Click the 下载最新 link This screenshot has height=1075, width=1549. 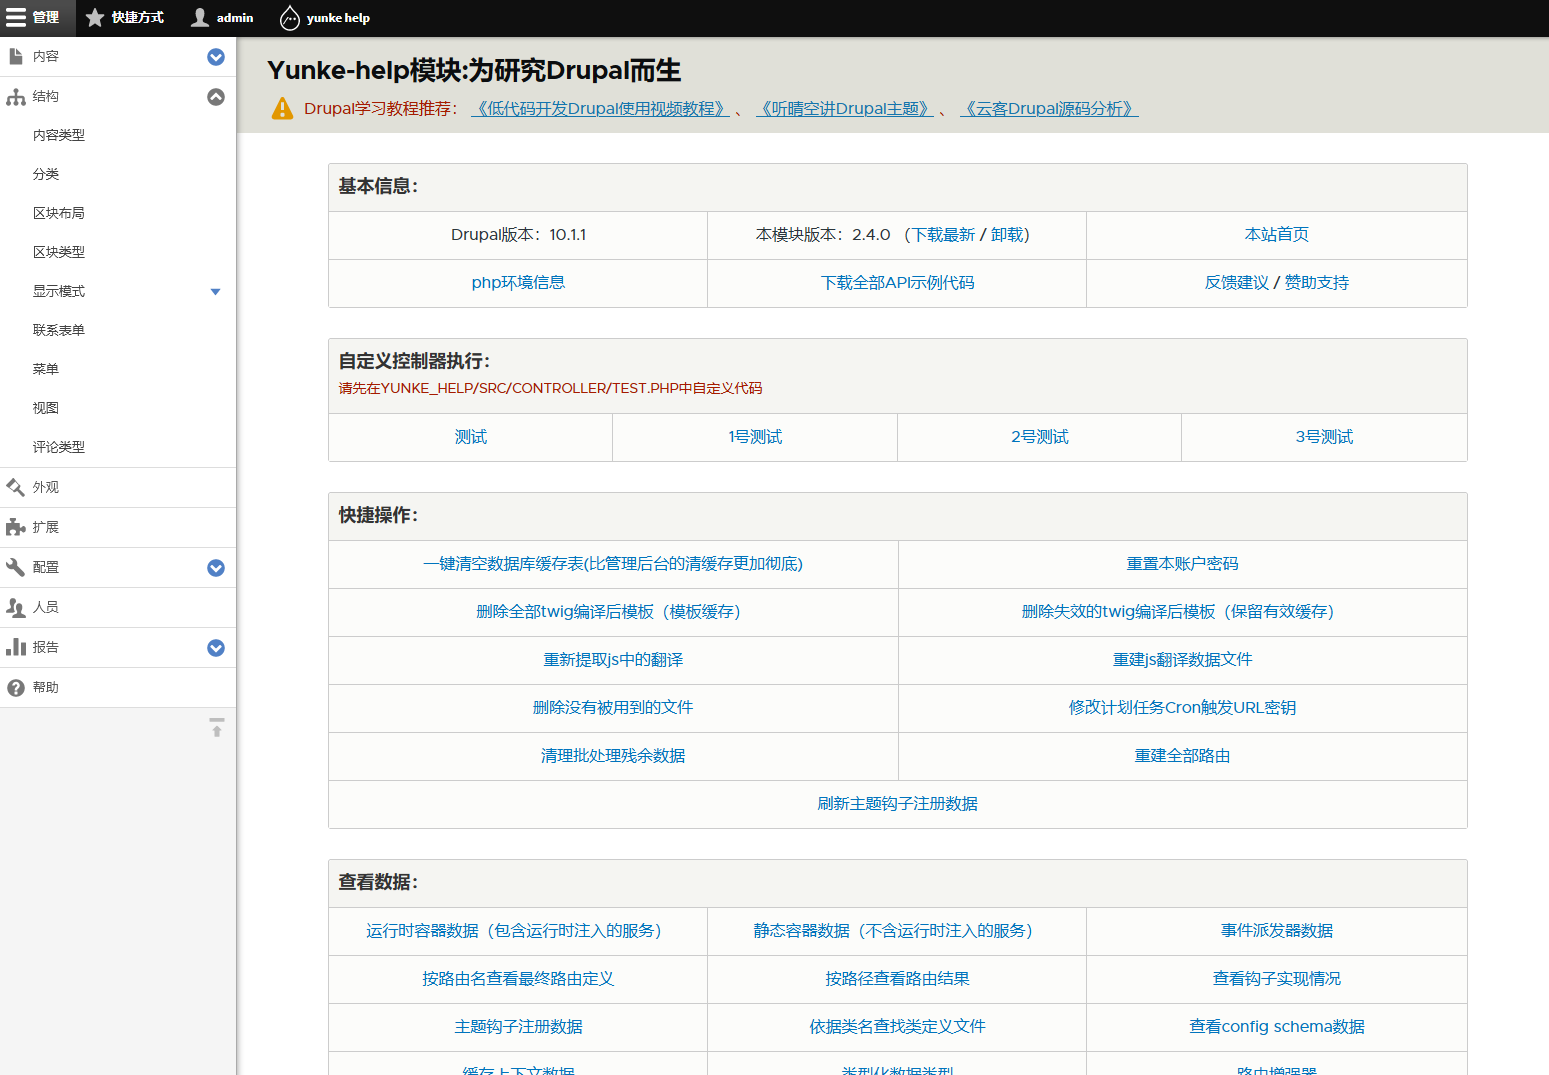[943, 235]
